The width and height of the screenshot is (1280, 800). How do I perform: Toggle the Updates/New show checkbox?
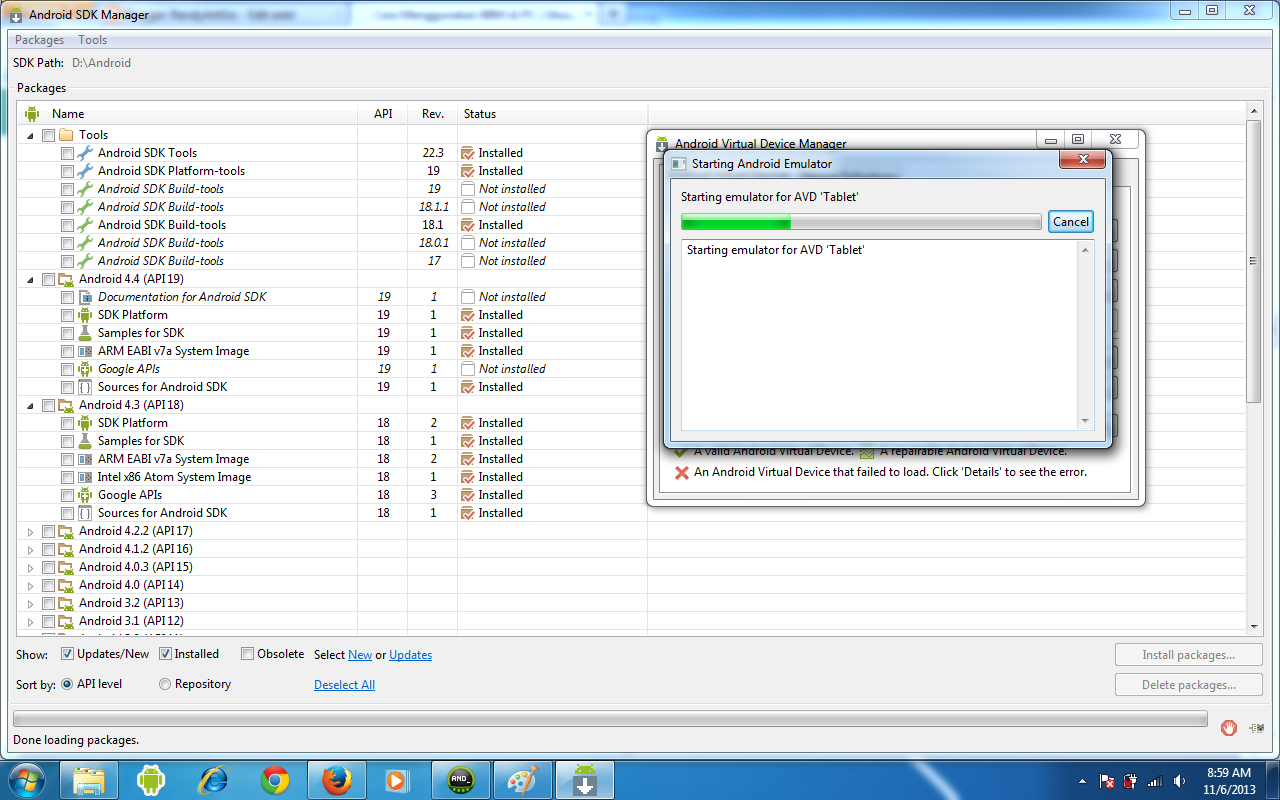pos(67,654)
